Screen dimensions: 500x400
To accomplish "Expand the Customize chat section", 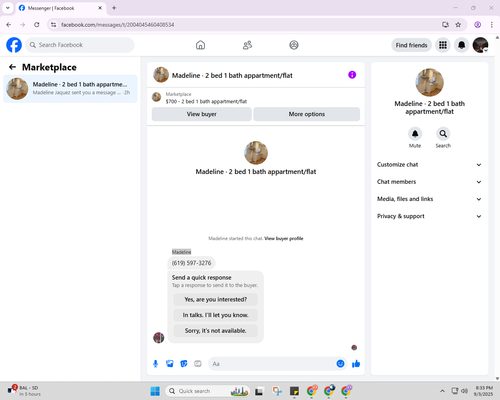I will (x=429, y=165).
